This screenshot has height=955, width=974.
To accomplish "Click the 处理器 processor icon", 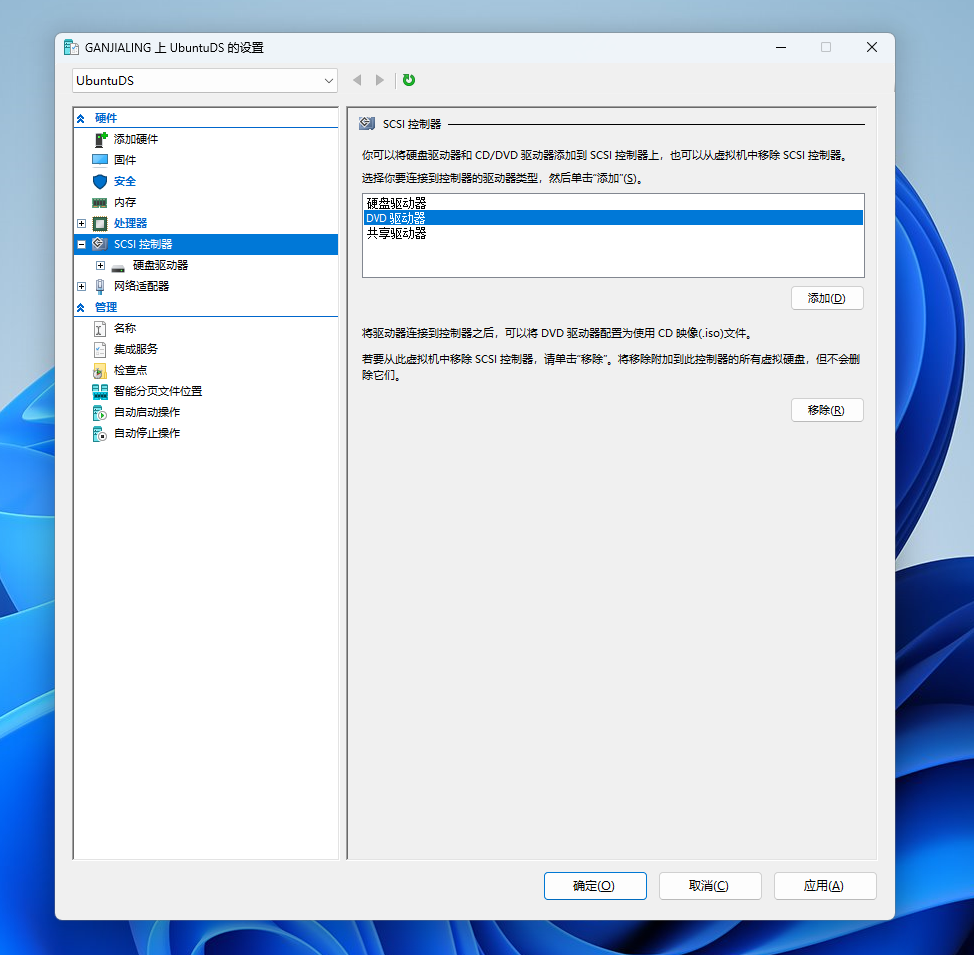I will [100, 224].
